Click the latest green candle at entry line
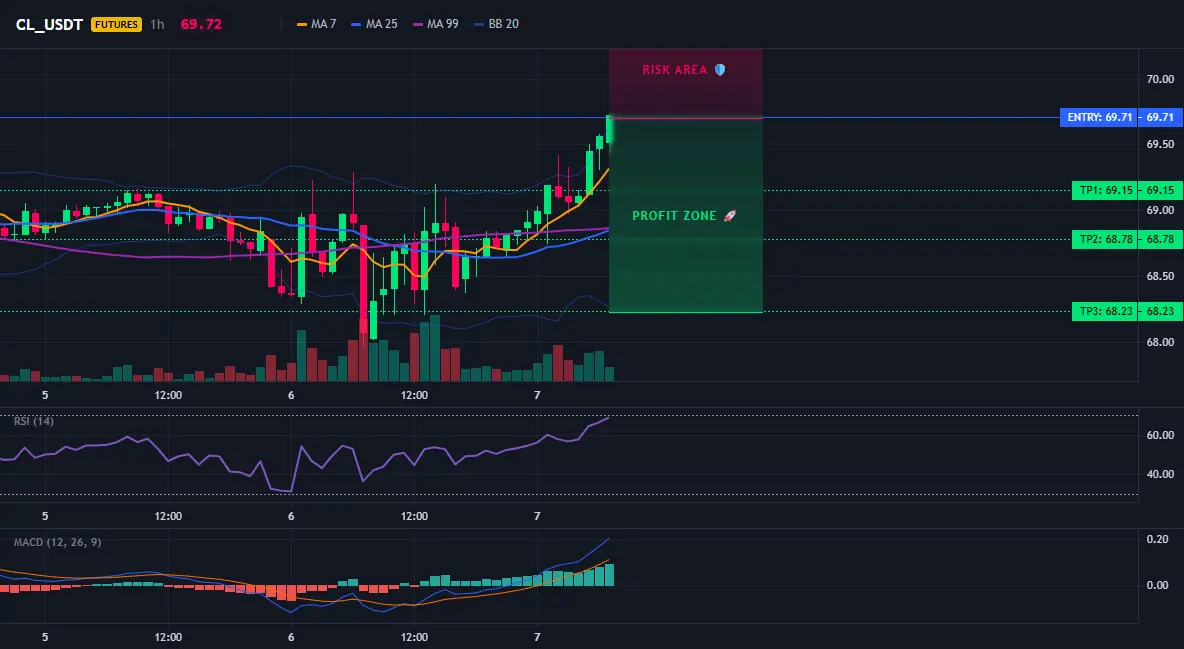1184x649 pixels. 609,129
